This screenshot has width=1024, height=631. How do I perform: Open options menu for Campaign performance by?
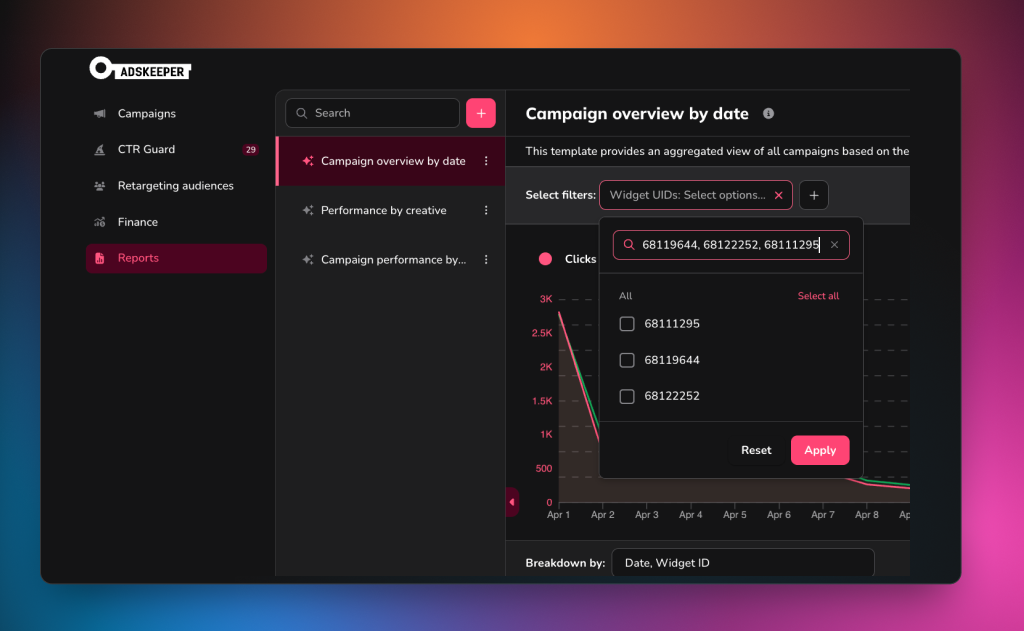[486, 259]
